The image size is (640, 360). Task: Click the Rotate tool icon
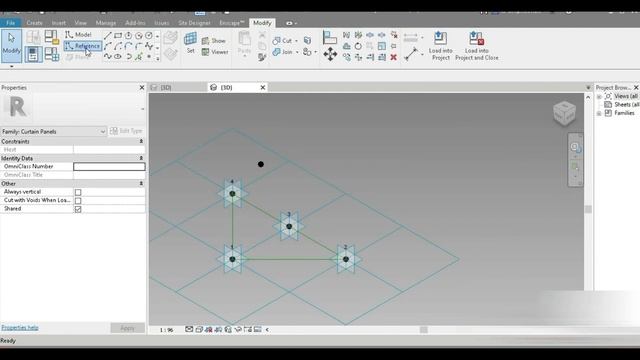(x=358, y=46)
